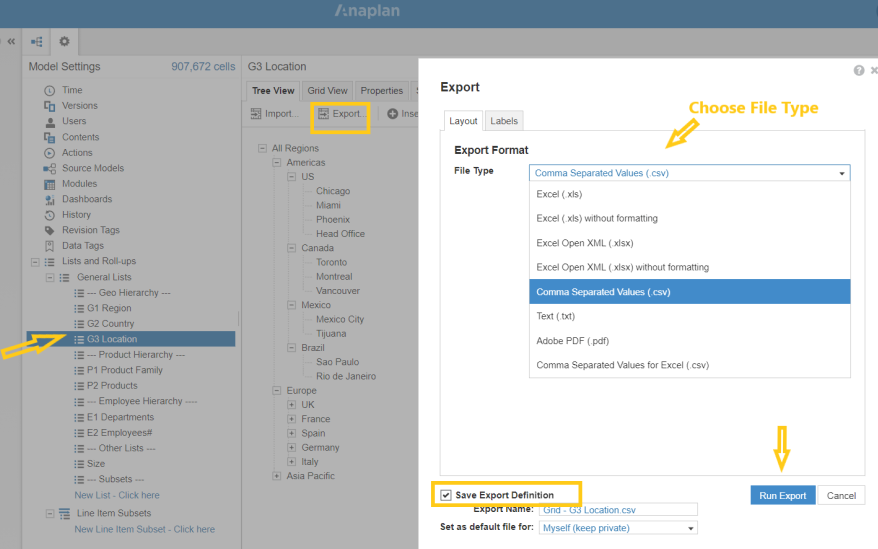878x549 pixels.
Task: Collapse sidebar with double chevron icon
Action: pos(11,41)
